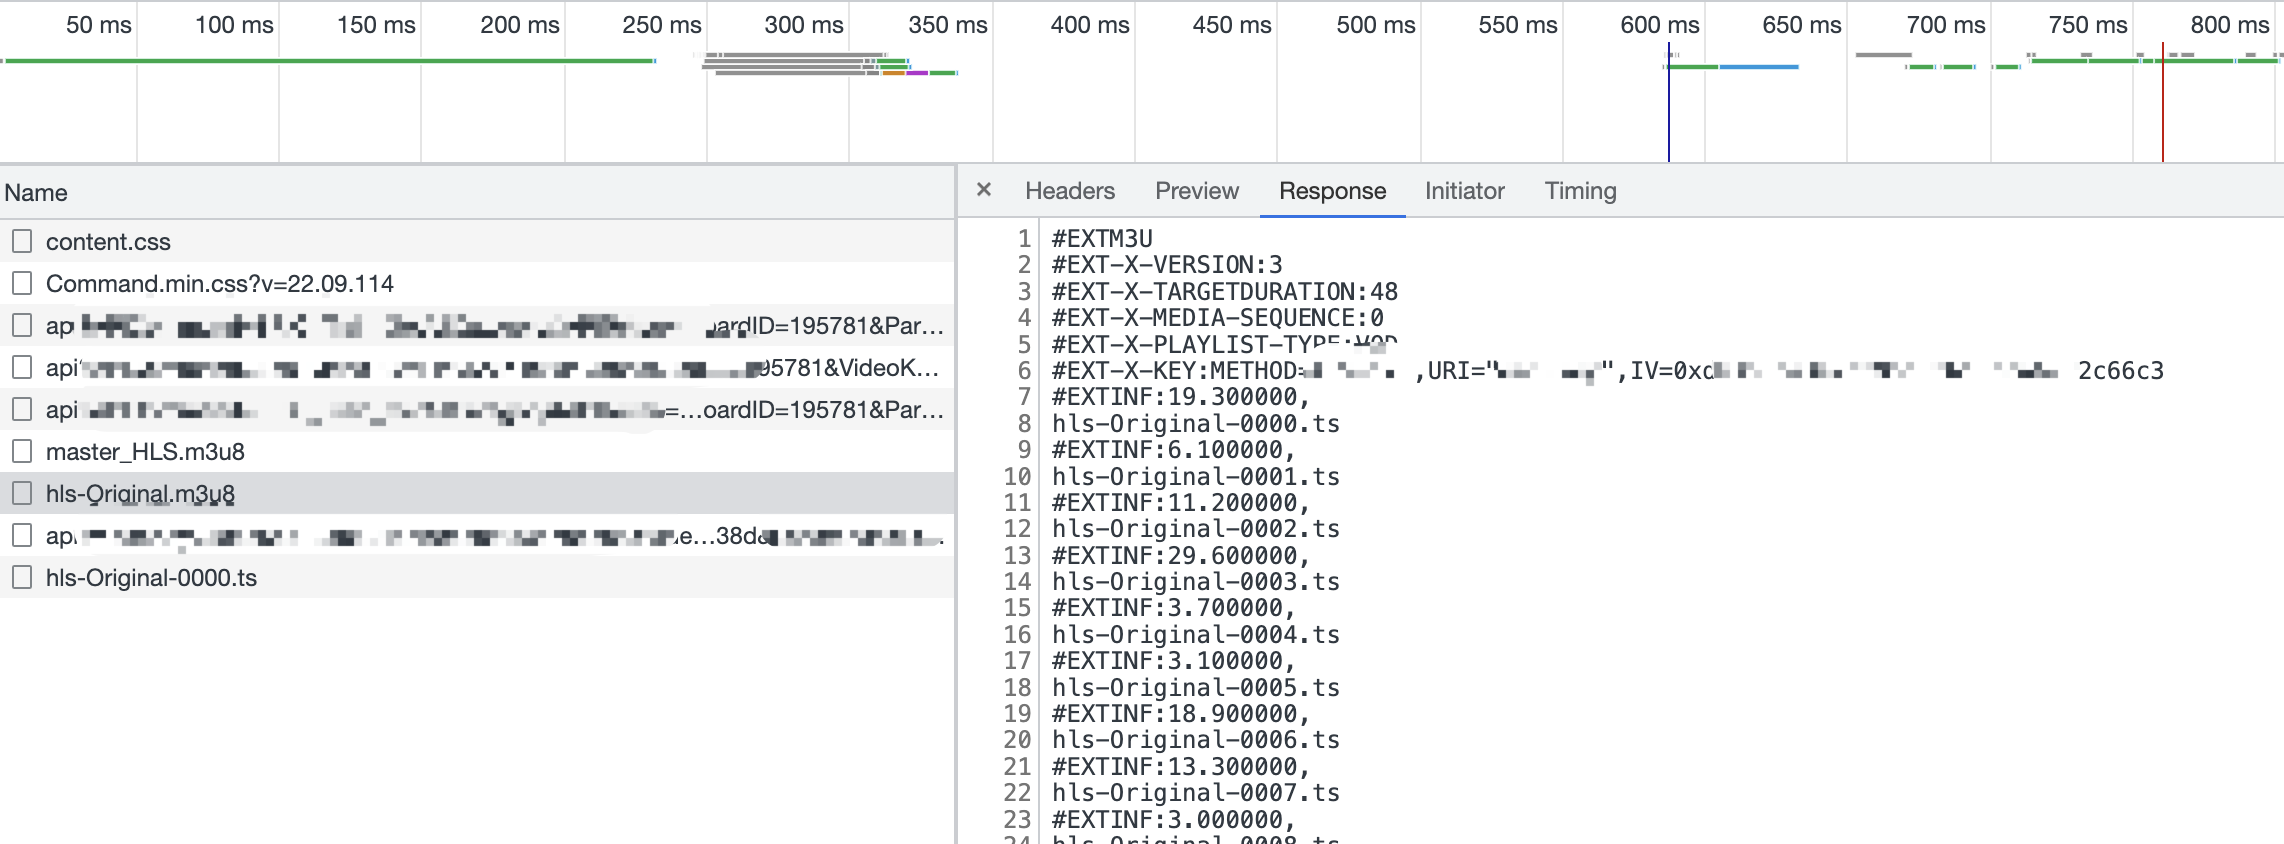This screenshot has height=844, width=2284.
Task: Tick the checkbox for hls-Original.m3u8
Action: point(22,493)
